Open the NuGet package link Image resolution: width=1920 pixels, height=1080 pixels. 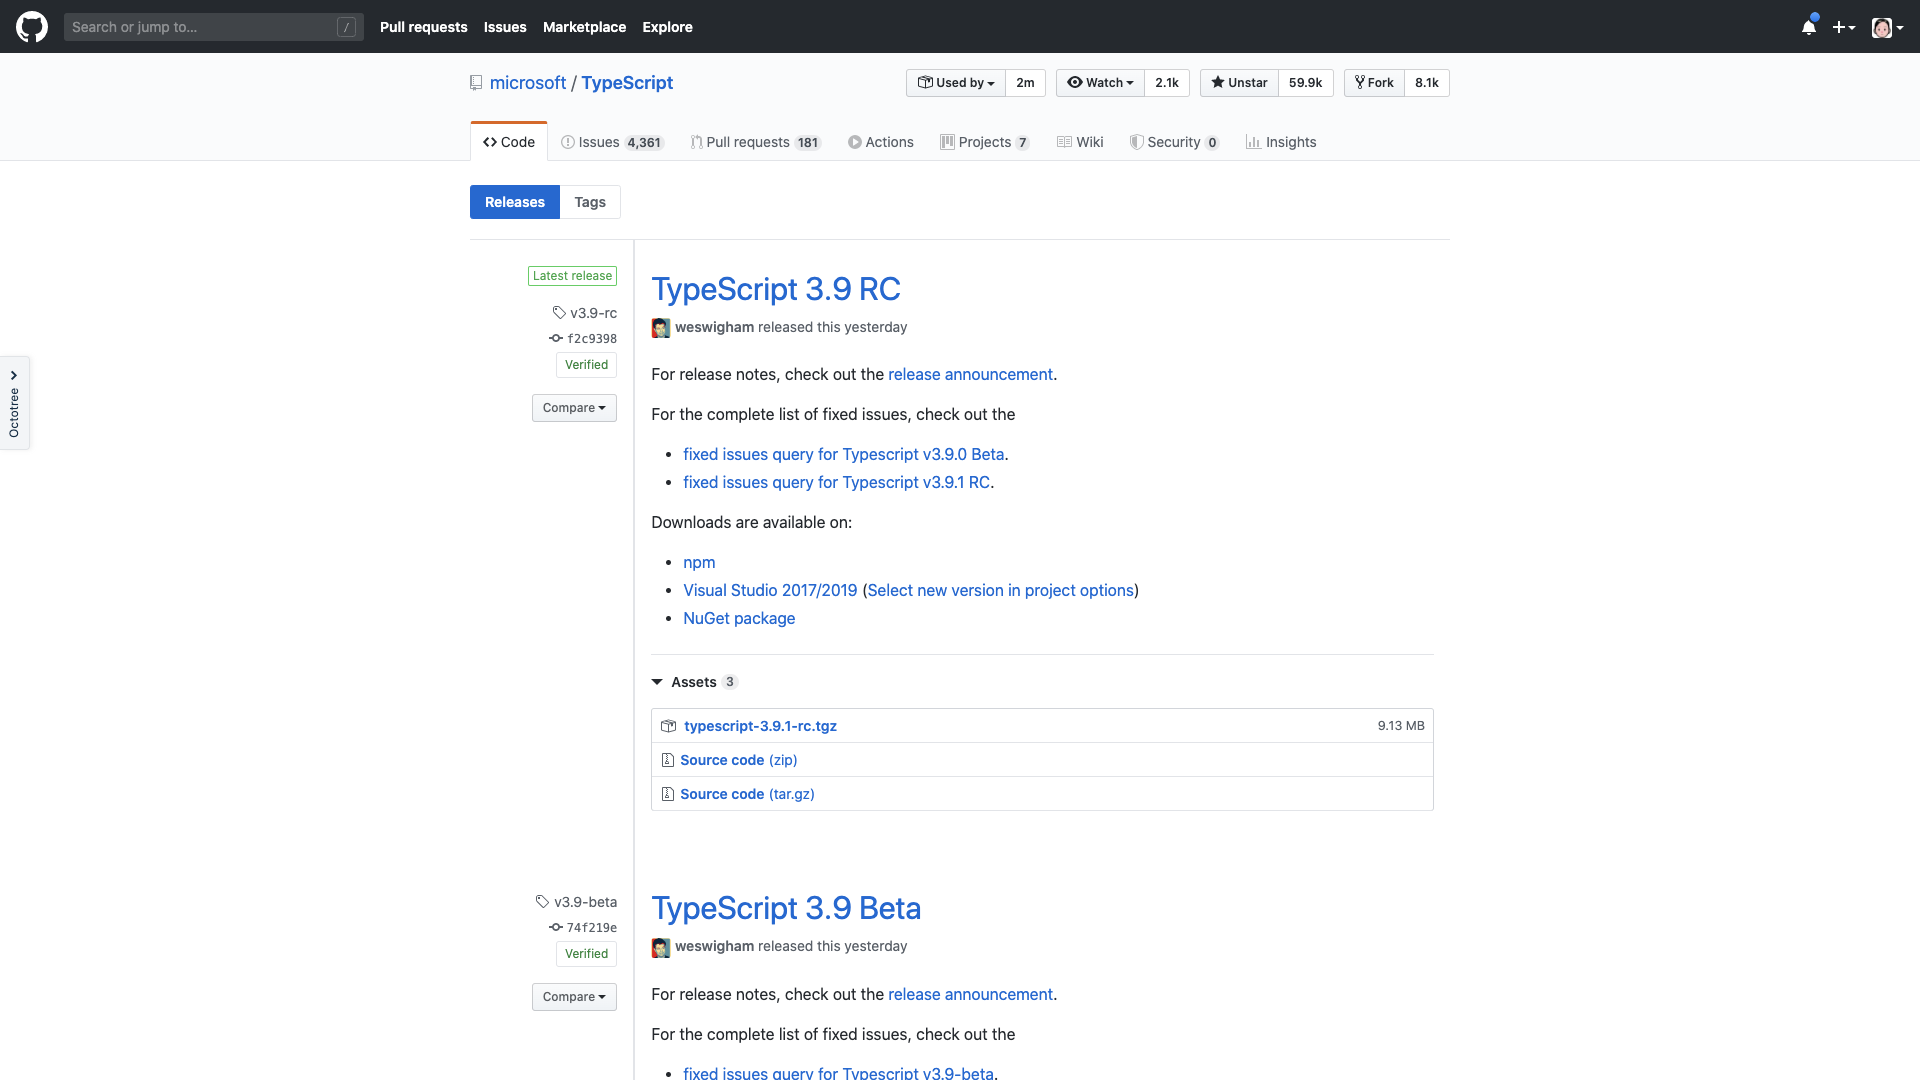[x=739, y=618]
